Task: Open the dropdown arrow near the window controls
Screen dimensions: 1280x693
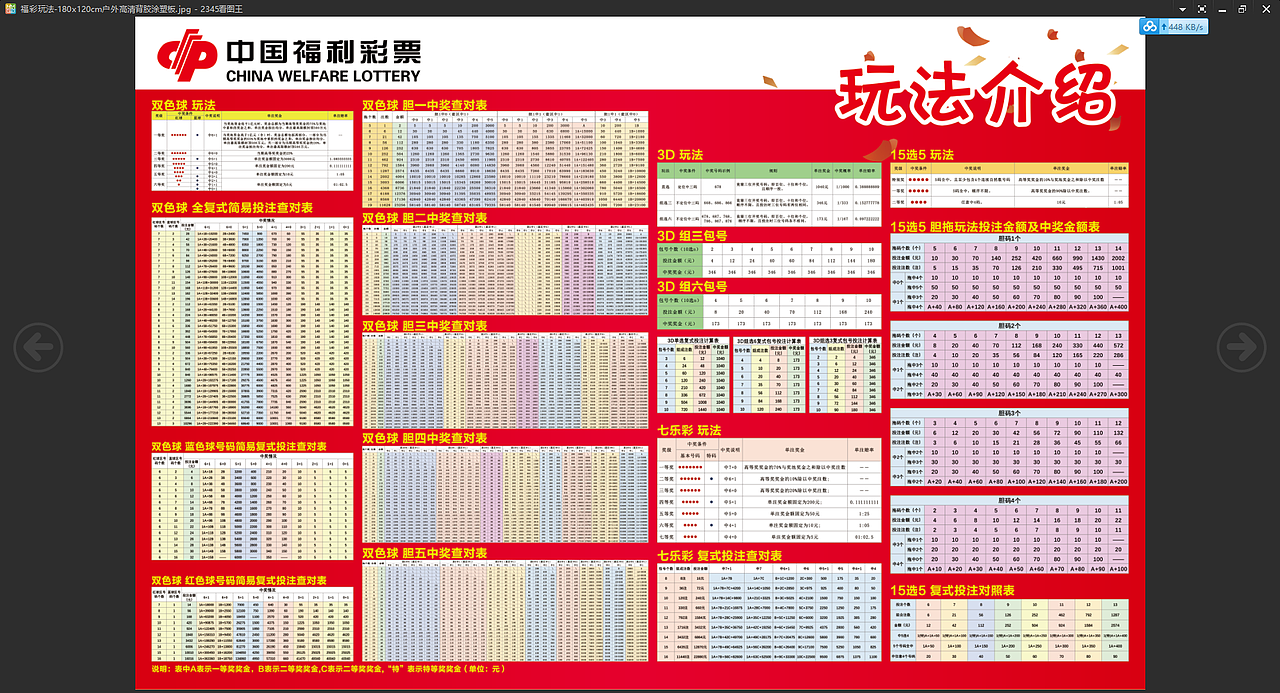Action: click(1181, 8)
